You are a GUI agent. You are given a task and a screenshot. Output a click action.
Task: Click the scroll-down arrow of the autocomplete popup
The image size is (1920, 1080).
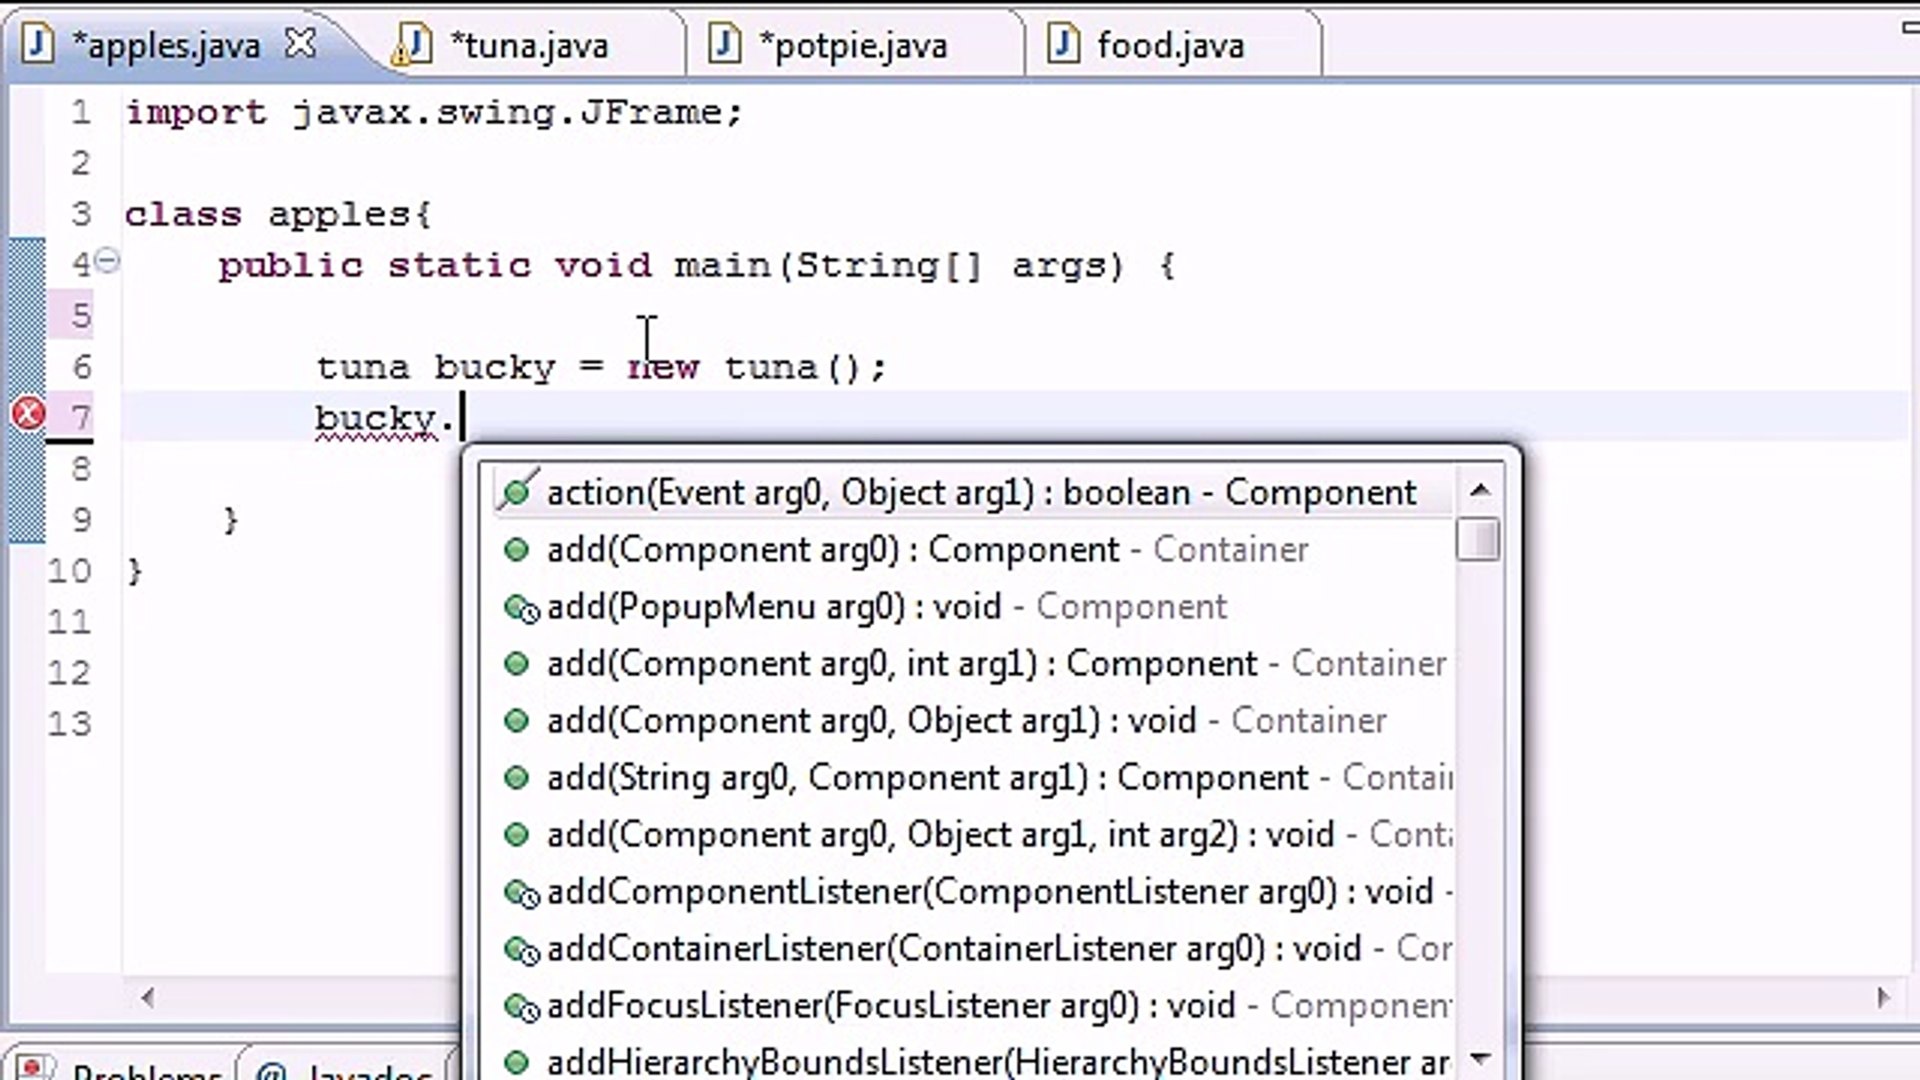pos(1480,1057)
